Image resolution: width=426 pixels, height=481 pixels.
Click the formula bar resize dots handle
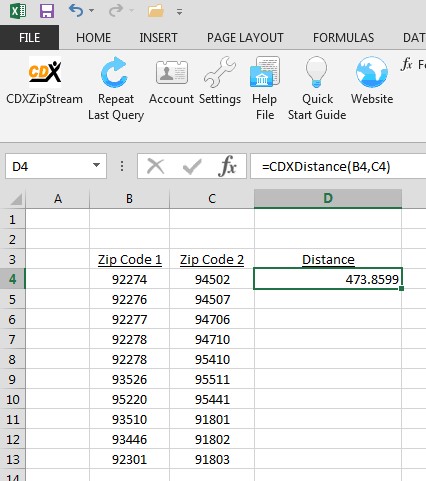tap(122, 166)
